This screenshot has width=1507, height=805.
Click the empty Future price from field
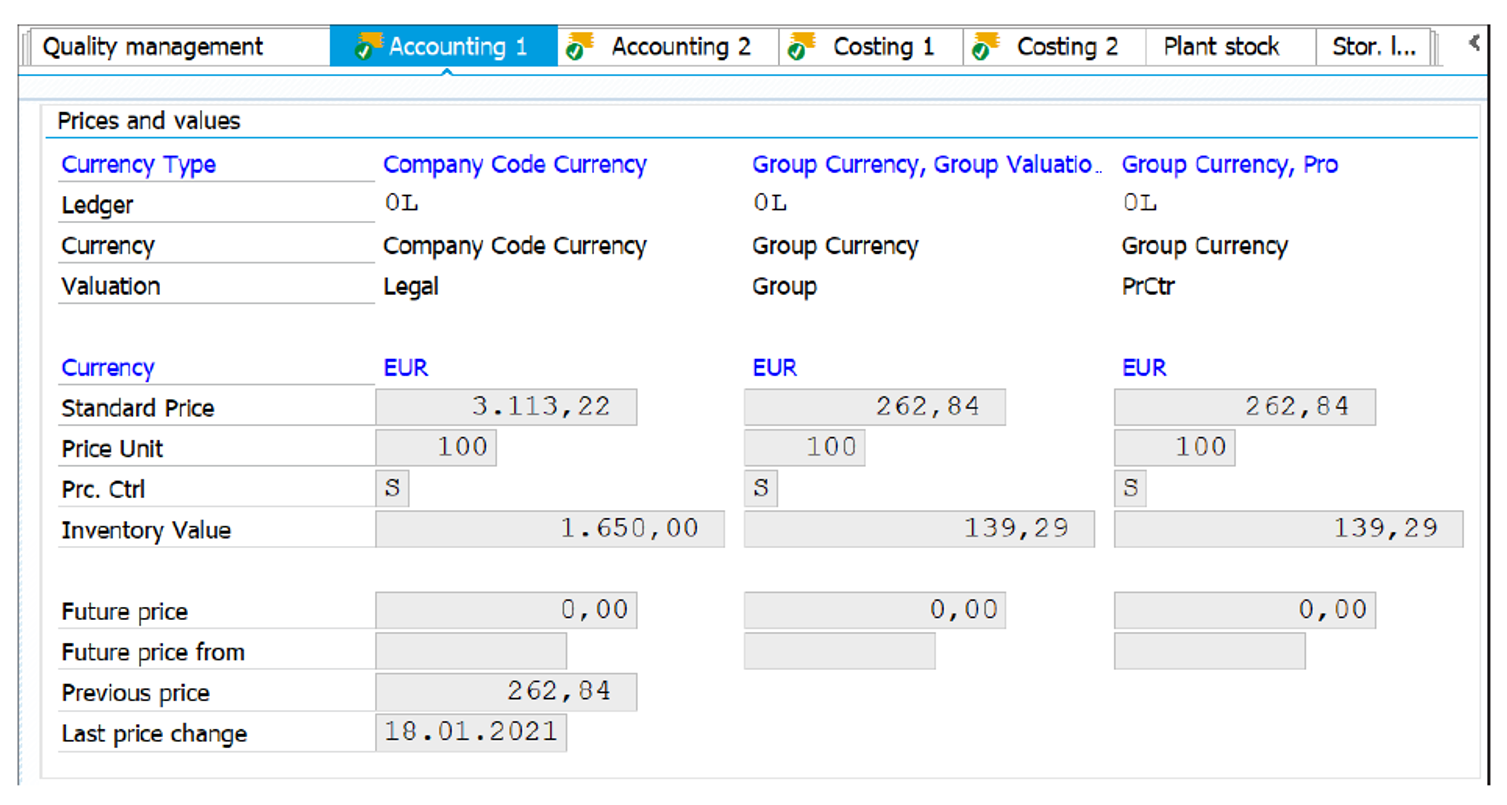pos(470,650)
